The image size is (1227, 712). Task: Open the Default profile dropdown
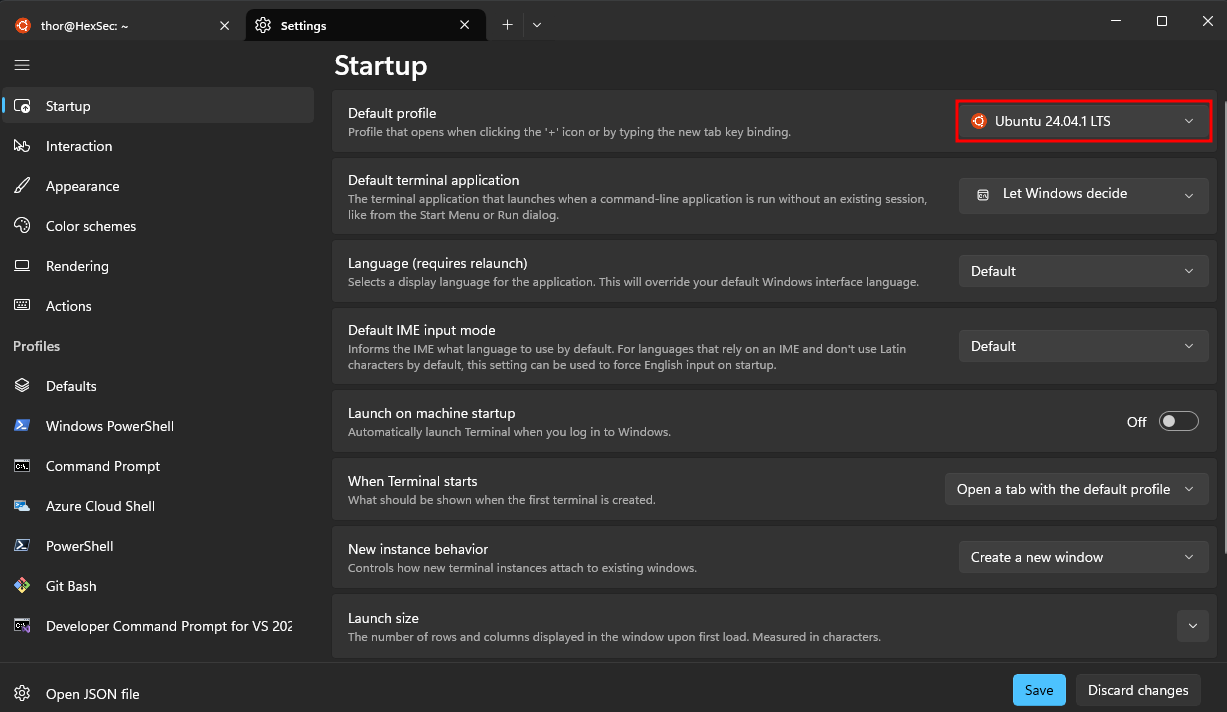coord(1084,121)
